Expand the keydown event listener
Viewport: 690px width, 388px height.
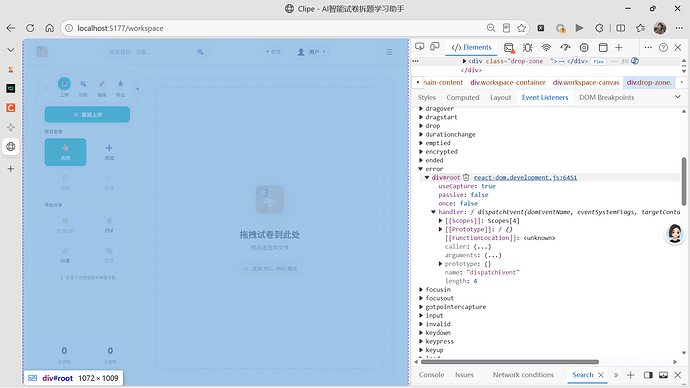[x=421, y=333]
